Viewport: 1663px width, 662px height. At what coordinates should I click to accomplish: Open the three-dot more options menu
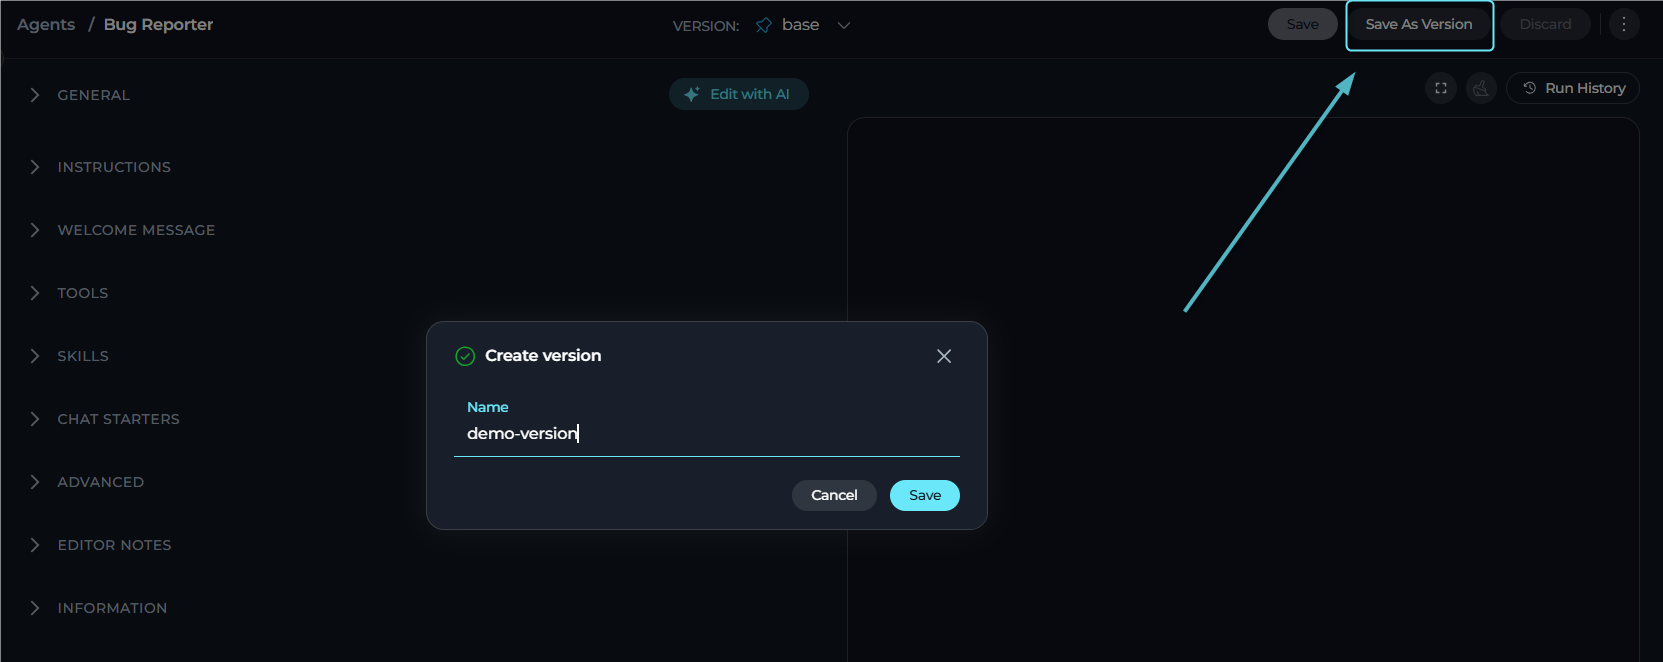[1624, 24]
